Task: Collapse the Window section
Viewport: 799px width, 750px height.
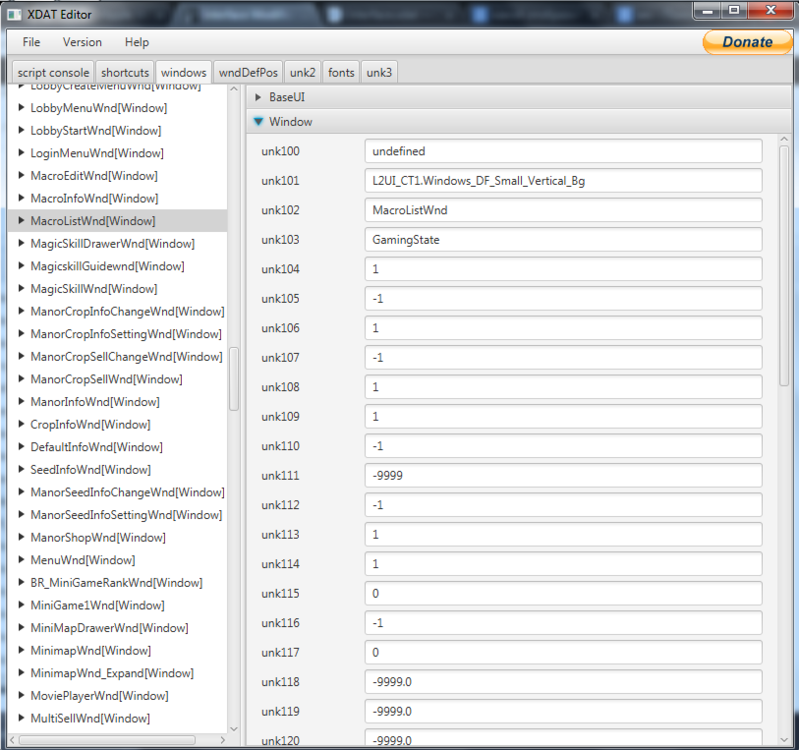Action: pyautogui.click(x=258, y=122)
